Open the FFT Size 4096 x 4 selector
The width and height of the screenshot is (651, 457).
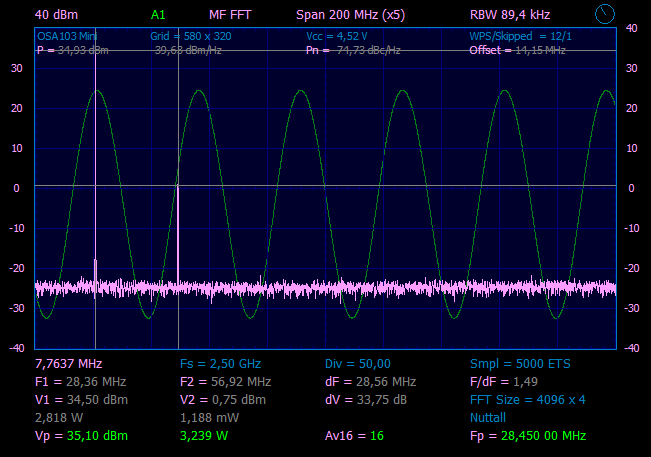click(x=527, y=399)
